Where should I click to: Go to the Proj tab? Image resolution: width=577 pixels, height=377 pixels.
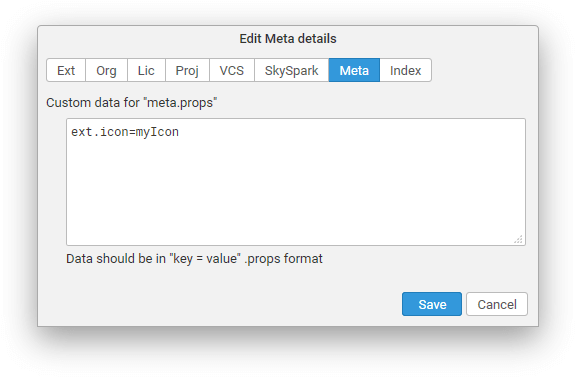(187, 70)
